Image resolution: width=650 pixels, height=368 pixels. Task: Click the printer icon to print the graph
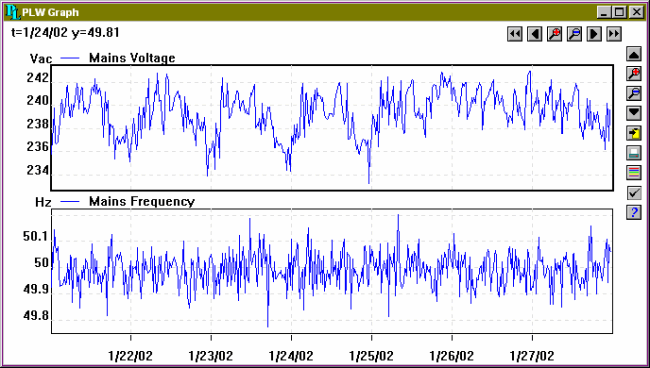pos(634,153)
